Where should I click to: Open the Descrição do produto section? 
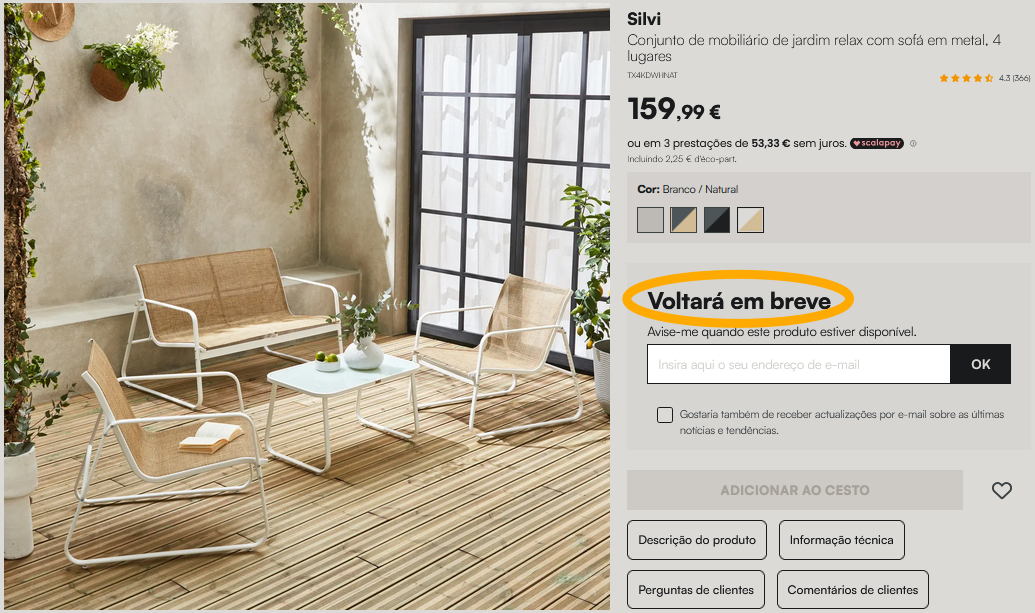click(697, 540)
